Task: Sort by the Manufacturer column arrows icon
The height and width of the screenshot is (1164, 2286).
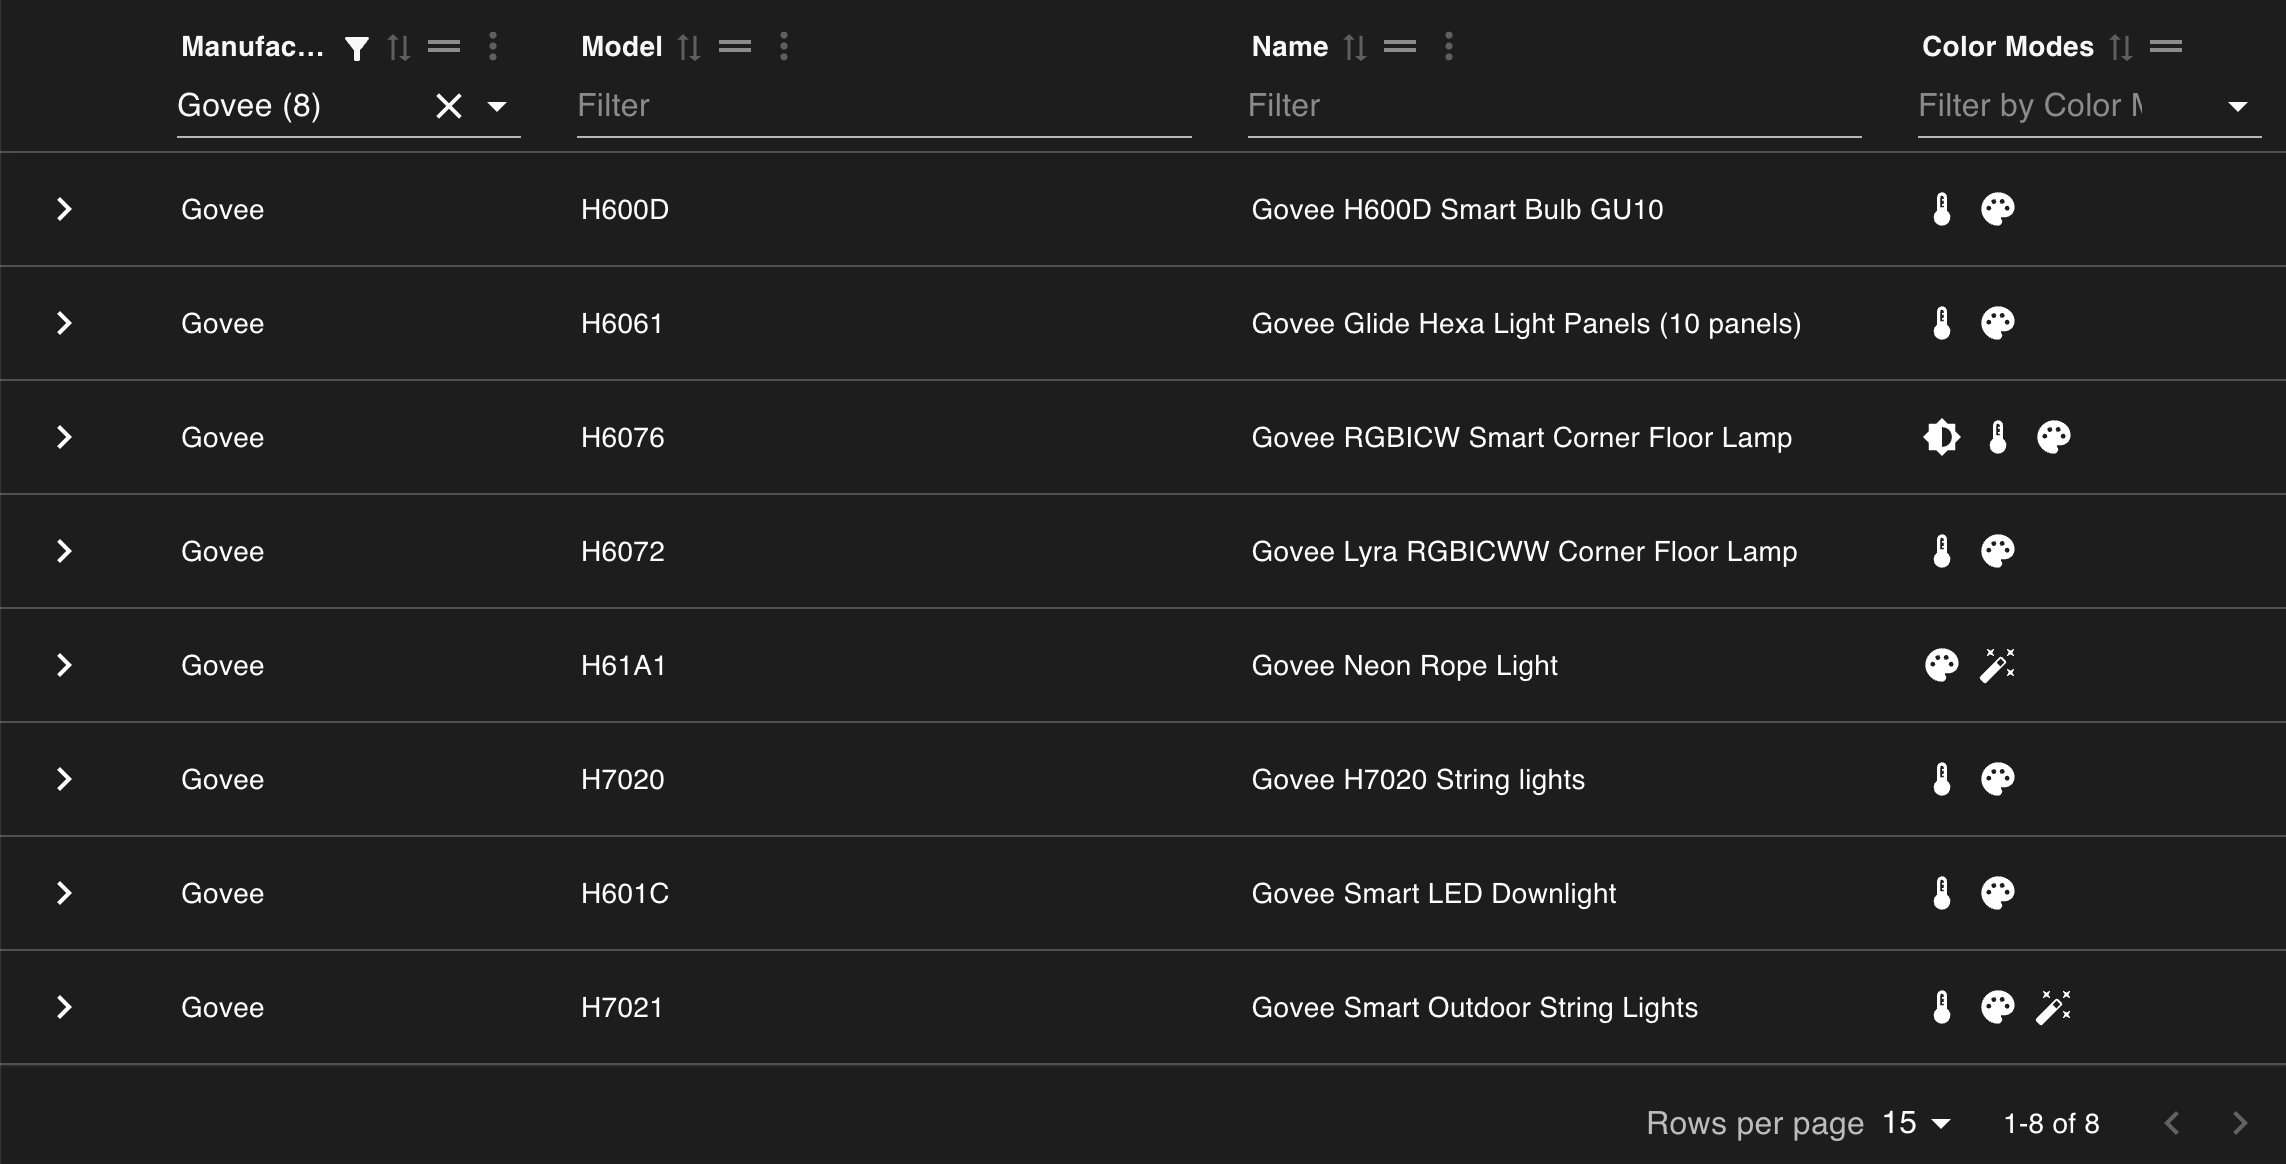Action: pyautogui.click(x=399, y=47)
